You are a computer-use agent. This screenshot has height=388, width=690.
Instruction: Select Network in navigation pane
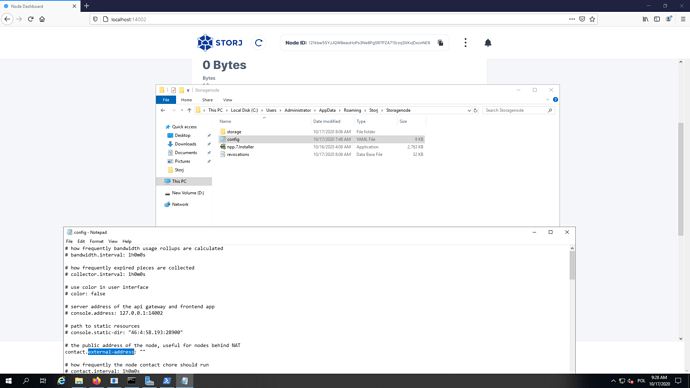180,205
